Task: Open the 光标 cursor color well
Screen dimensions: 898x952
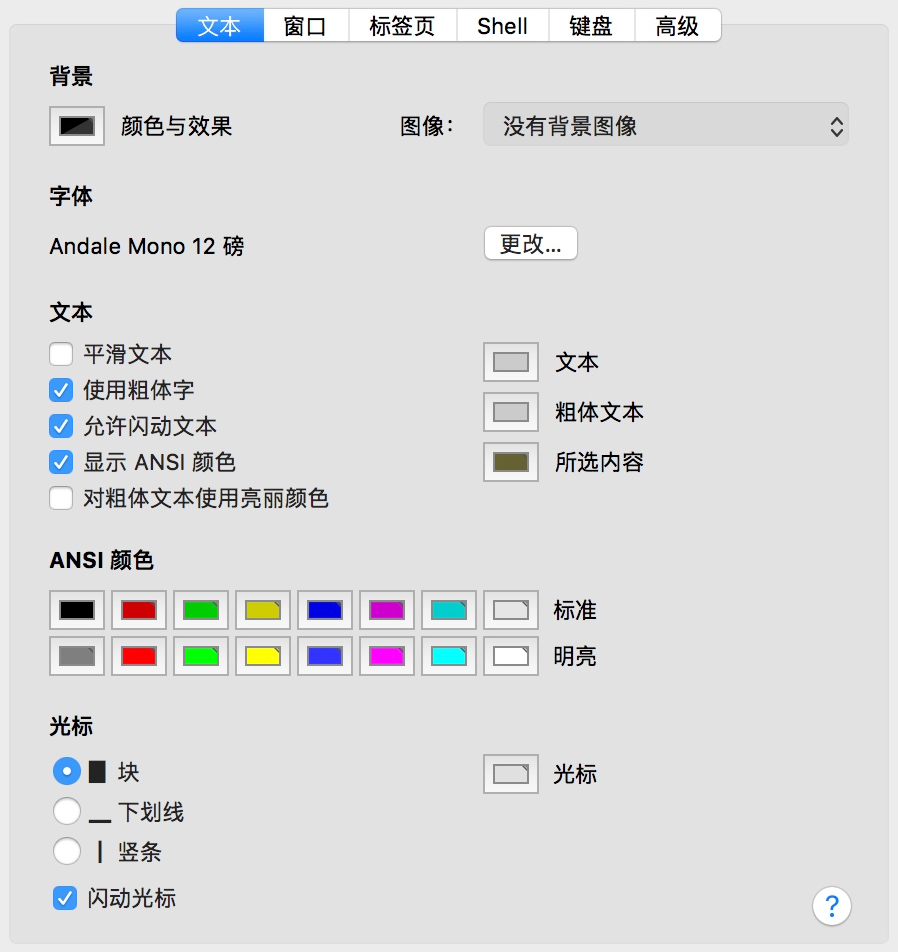Action: click(x=510, y=774)
